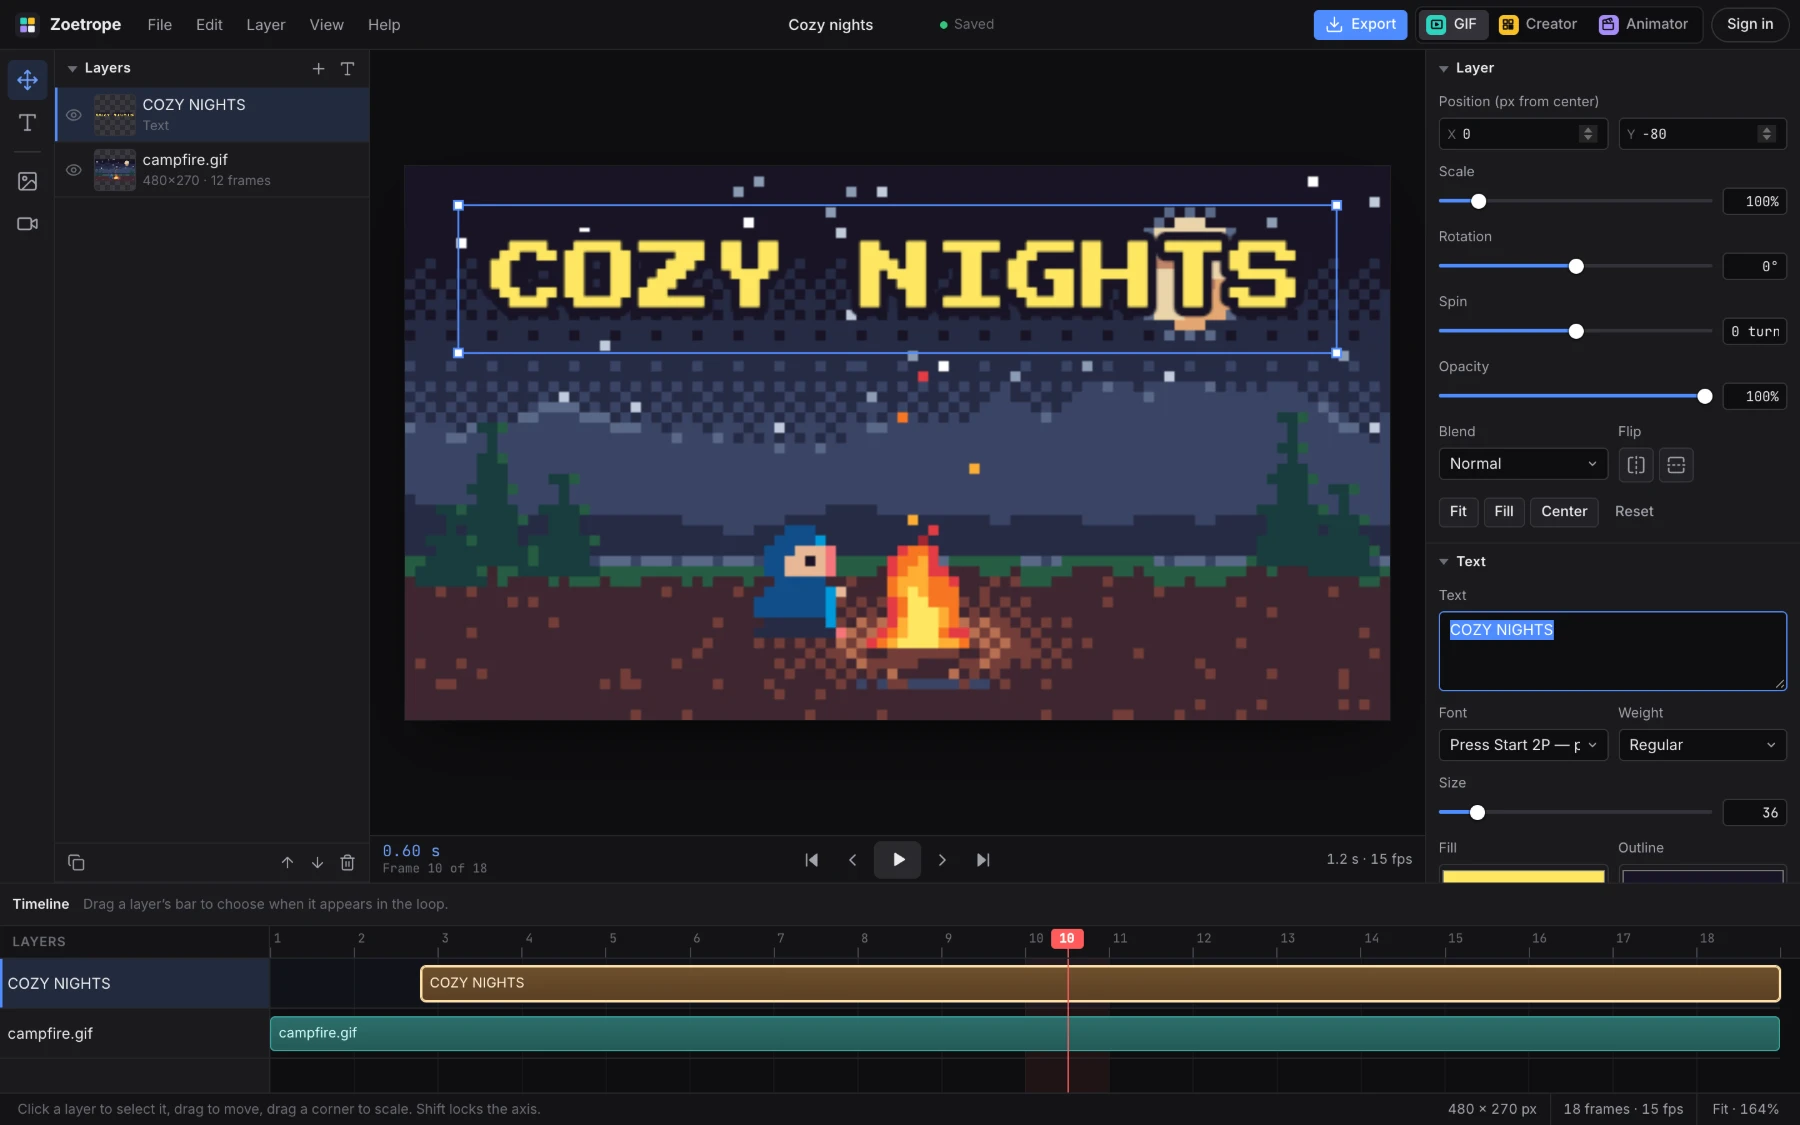Add a text layer from Layers header
This screenshot has width=1800, height=1125.
coord(347,69)
